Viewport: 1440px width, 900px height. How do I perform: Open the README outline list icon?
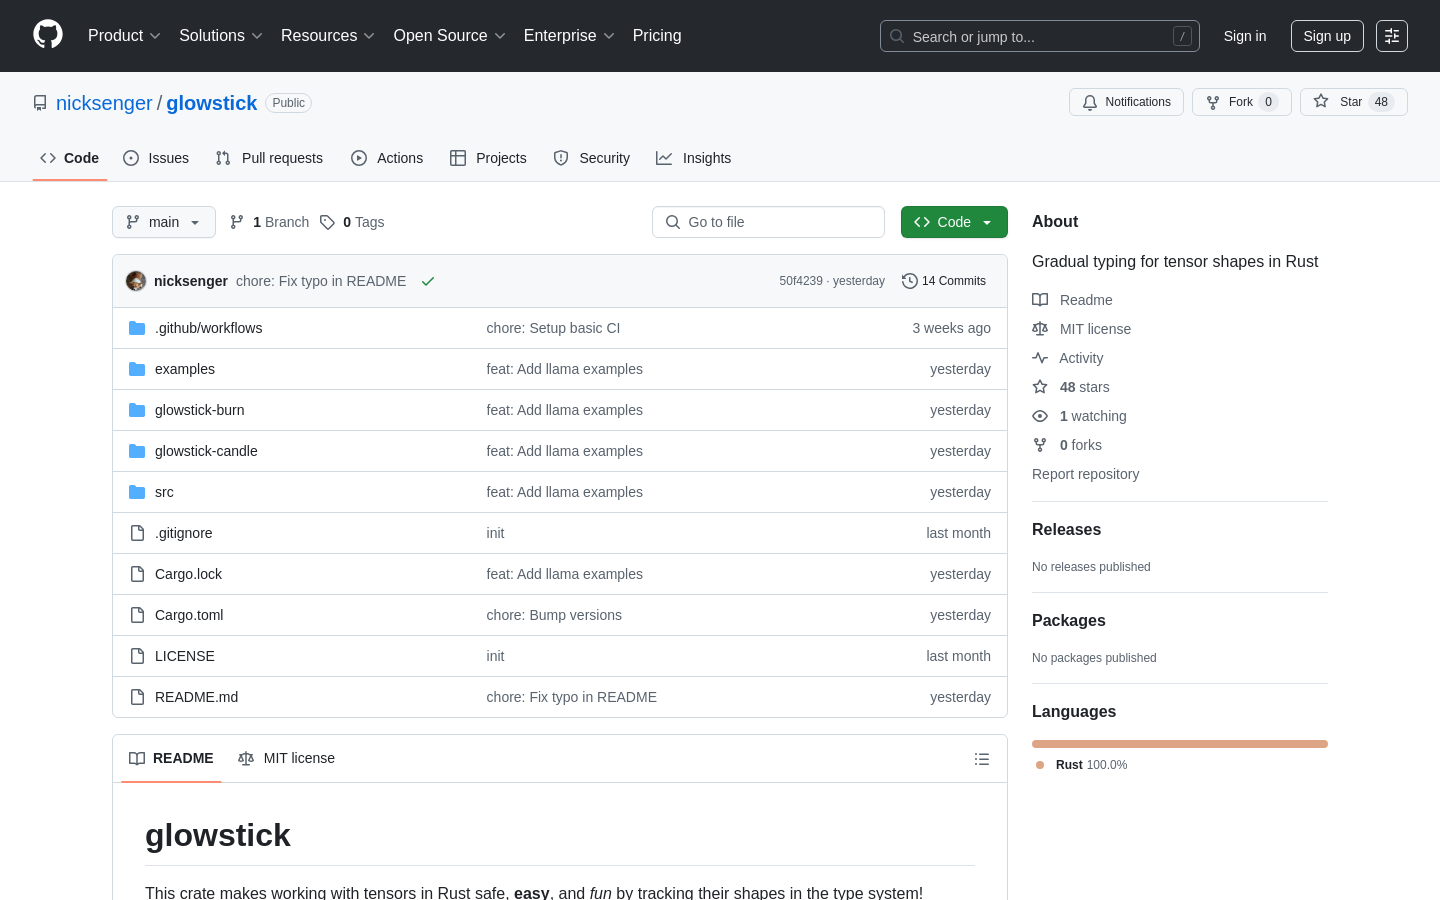[982, 759]
